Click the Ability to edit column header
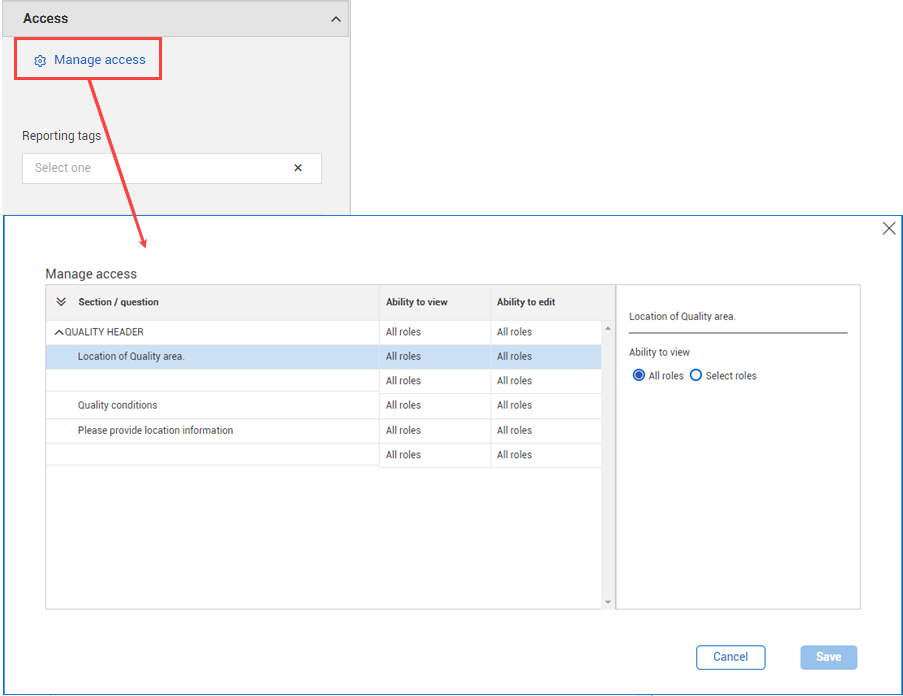Image resolution: width=903 pixels, height=696 pixels. [526, 302]
